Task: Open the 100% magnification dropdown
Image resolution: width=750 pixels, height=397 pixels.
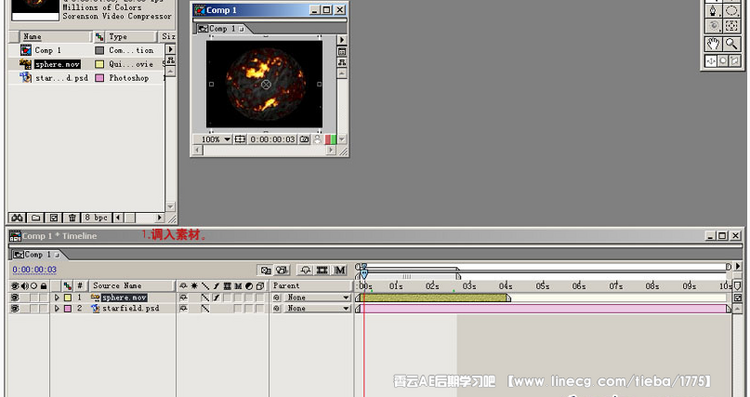Action: (216, 139)
